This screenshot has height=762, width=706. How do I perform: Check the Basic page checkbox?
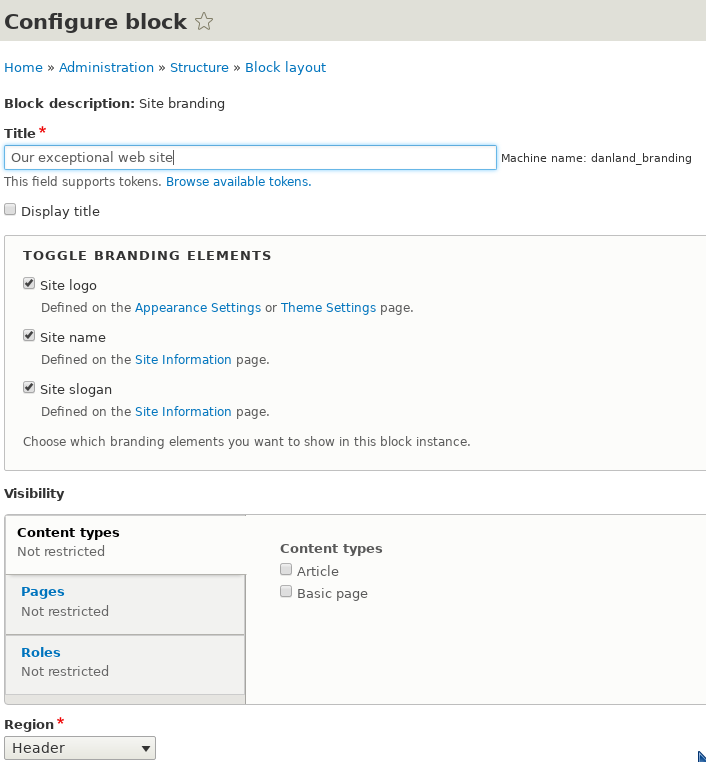[x=286, y=591]
